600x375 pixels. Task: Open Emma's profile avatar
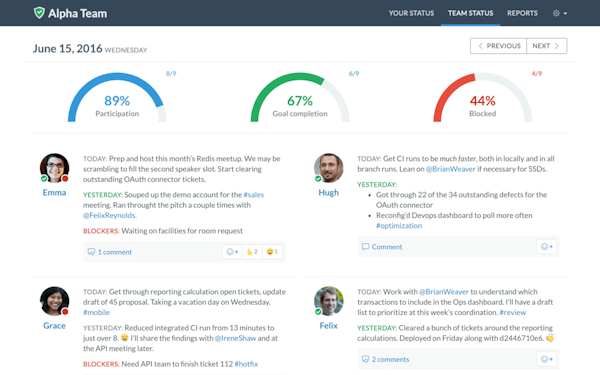point(54,168)
